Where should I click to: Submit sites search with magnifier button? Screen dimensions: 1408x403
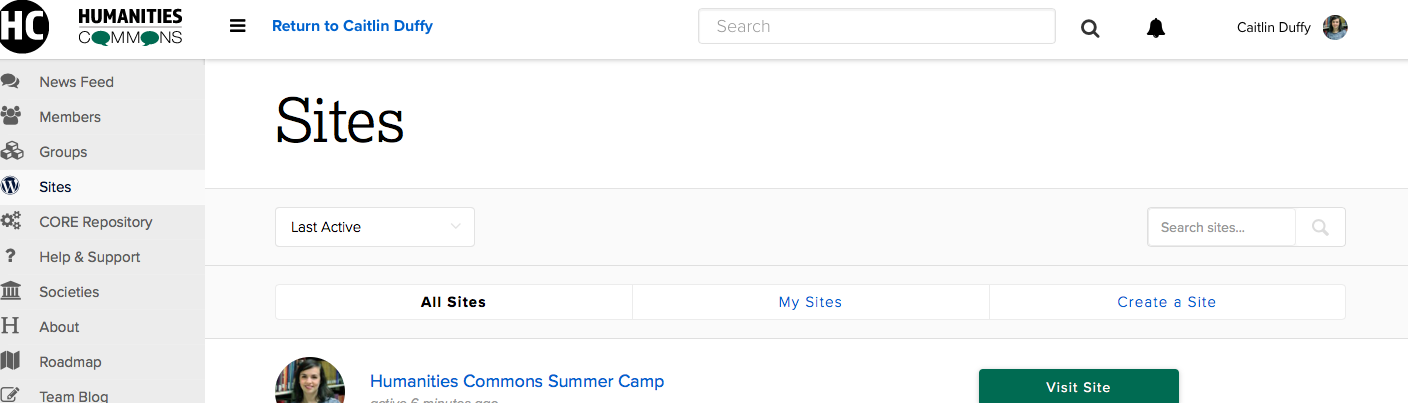click(1320, 227)
